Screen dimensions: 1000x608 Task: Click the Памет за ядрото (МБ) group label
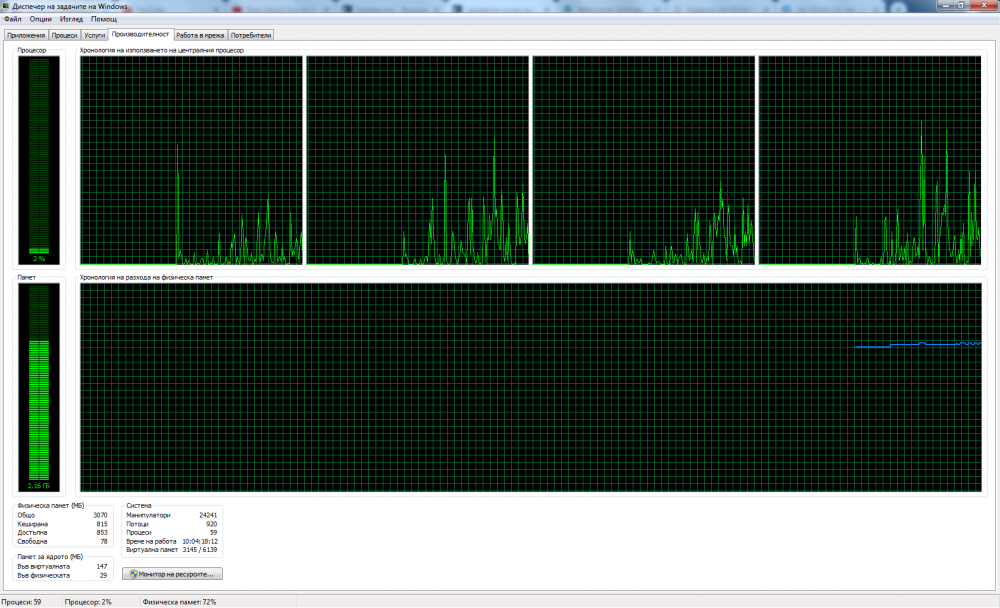click(x=50, y=556)
